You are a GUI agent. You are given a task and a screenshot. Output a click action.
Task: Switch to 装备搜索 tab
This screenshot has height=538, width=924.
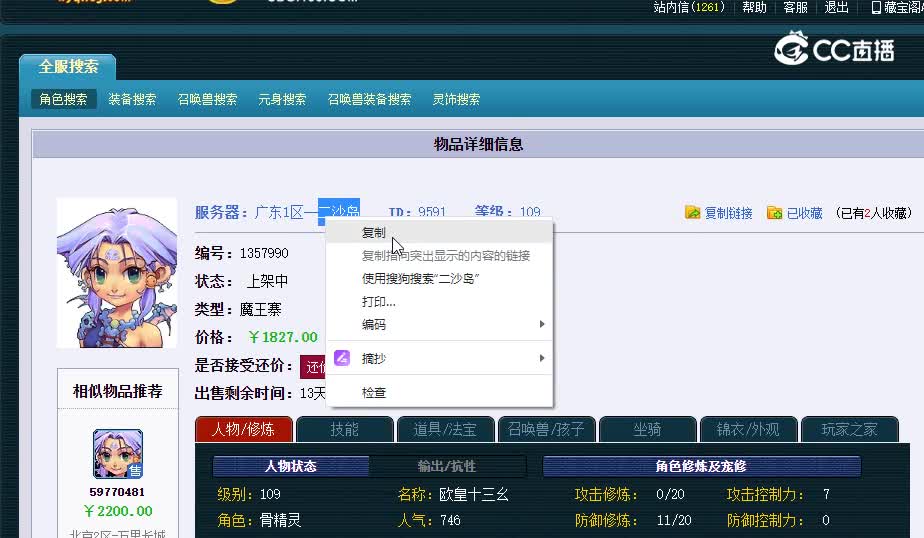coord(132,99)
